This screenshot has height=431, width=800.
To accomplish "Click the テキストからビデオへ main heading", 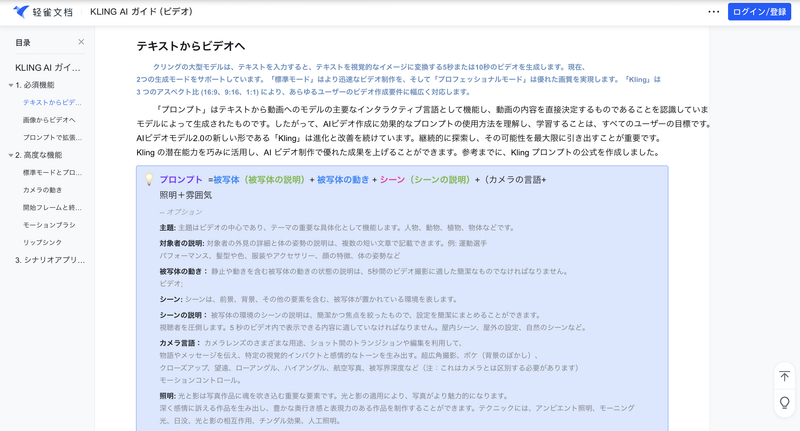I will [190, 46].
